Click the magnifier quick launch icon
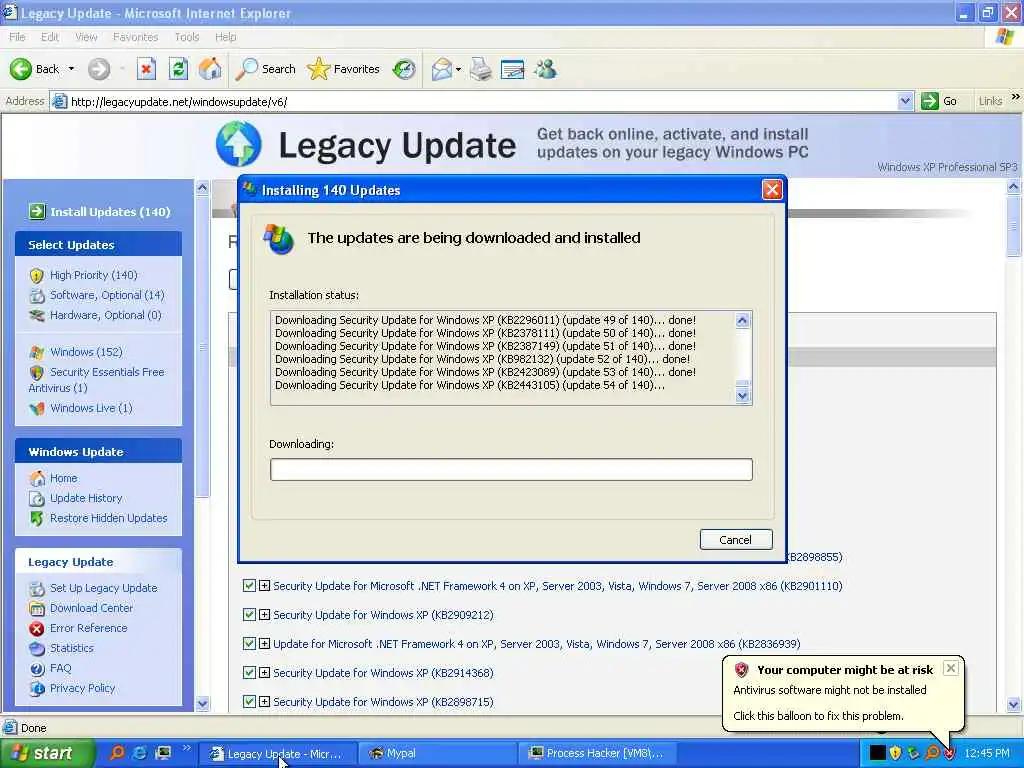The image size is (1024, 768). tap(118, 753)
